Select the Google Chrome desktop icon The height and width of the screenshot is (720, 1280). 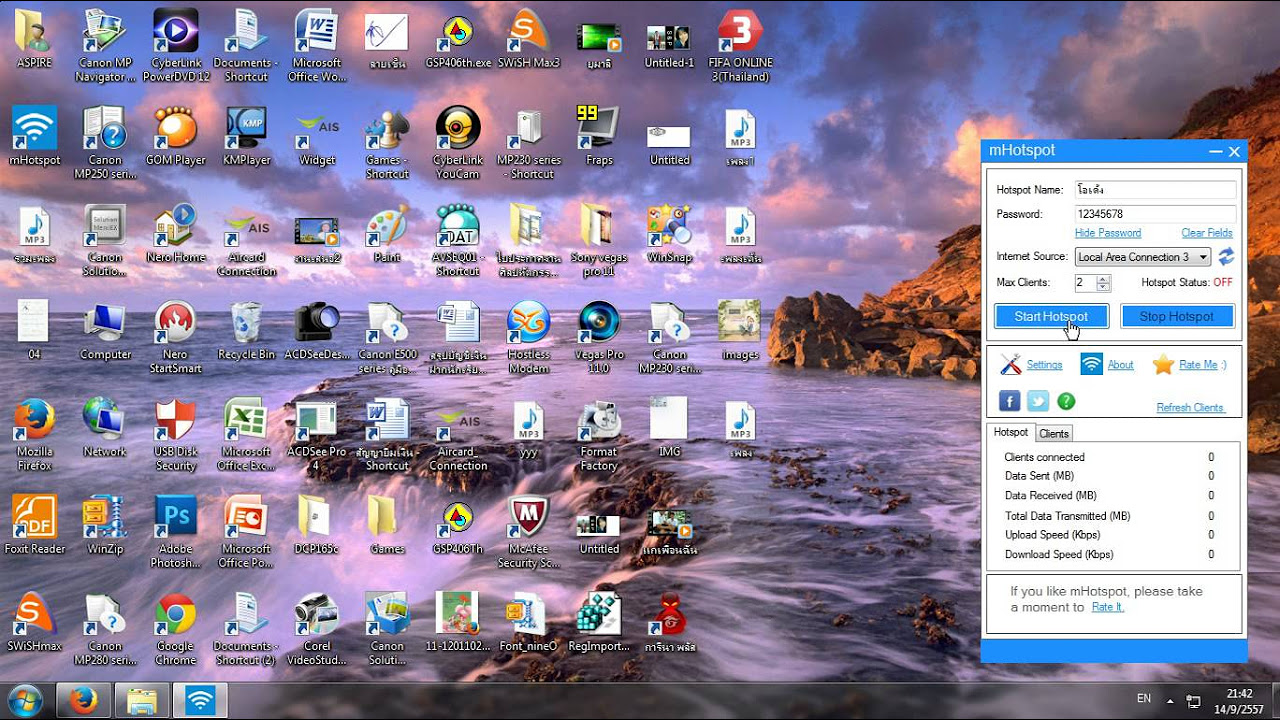(x=175, y=629)
